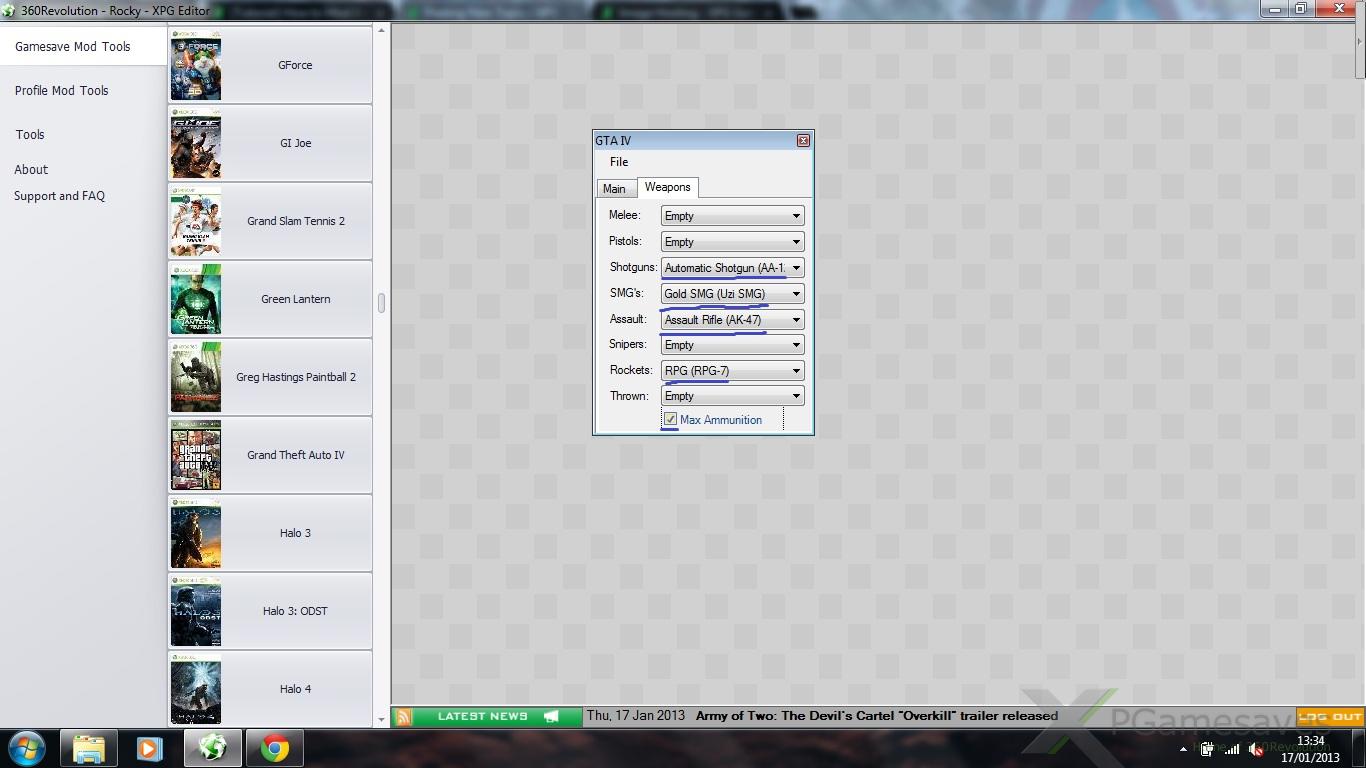Open the Thrown weapon dropdown
The image size is (1366, 768).
796,396
